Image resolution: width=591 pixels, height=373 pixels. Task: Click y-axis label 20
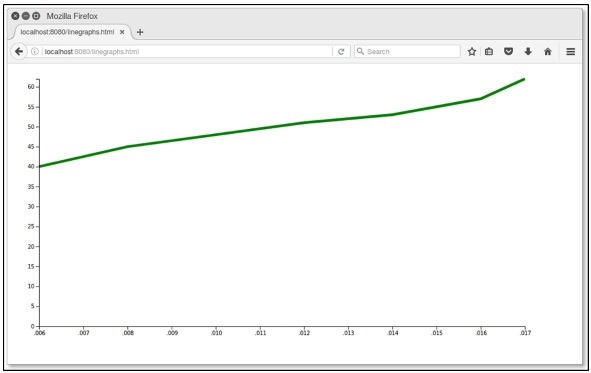pyautogui.click(x=31, y=246)
